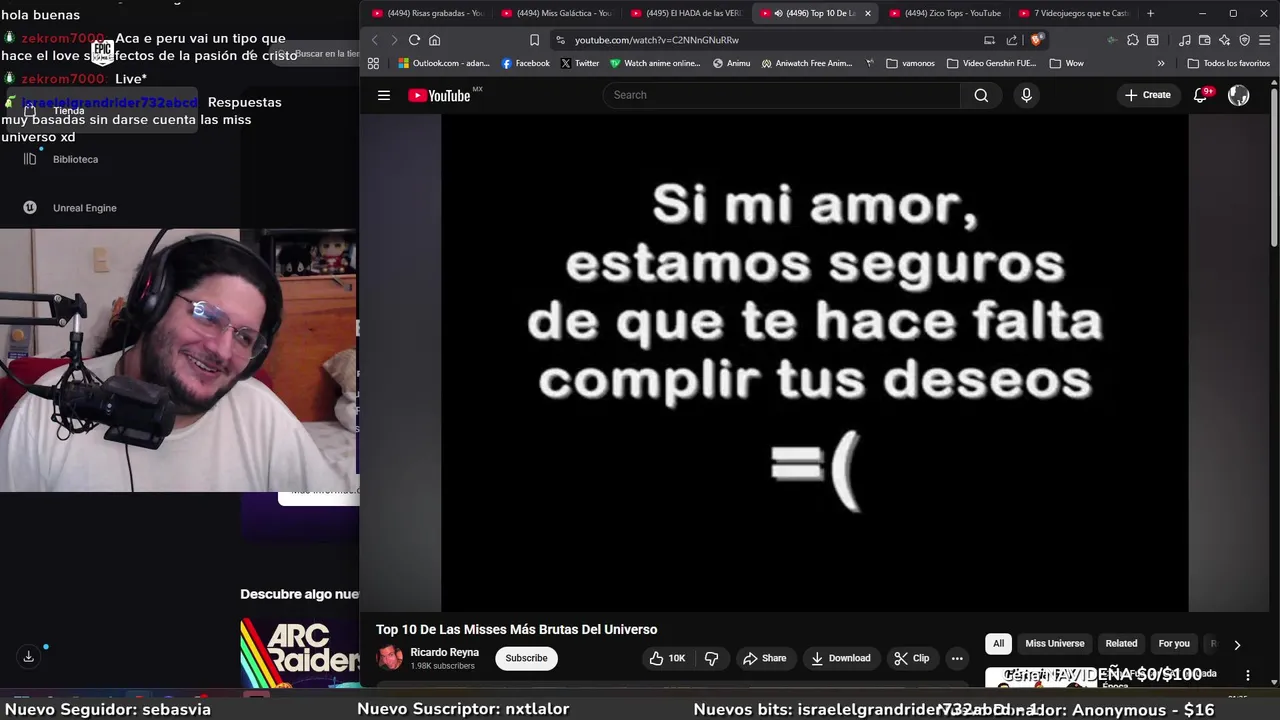Image resolution: width=1280 pixels, height=720 pixels.
Task: Switch to Miss Galáctica tab
Action: pos(556,13)
